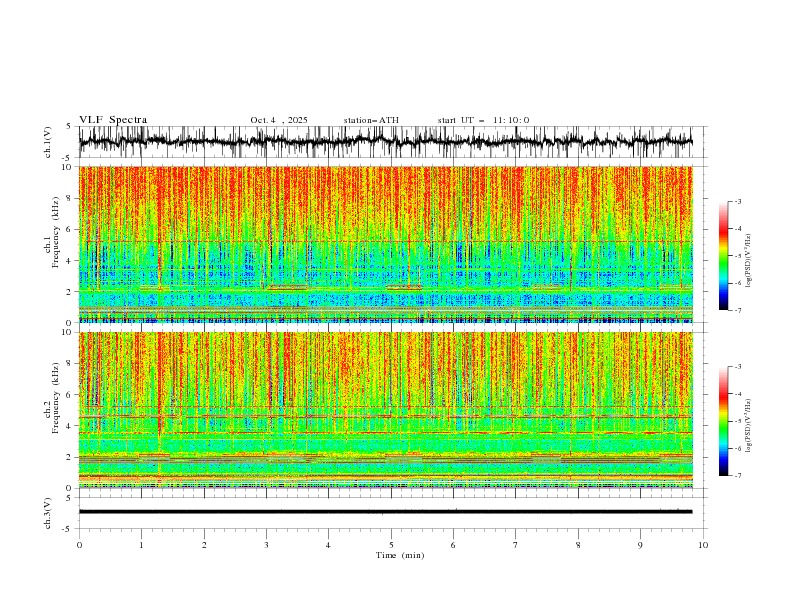The image size is (792, 612).
Task: Click the 'ch.1(V)' waveform axis label
Action: [x=48, y=142]
